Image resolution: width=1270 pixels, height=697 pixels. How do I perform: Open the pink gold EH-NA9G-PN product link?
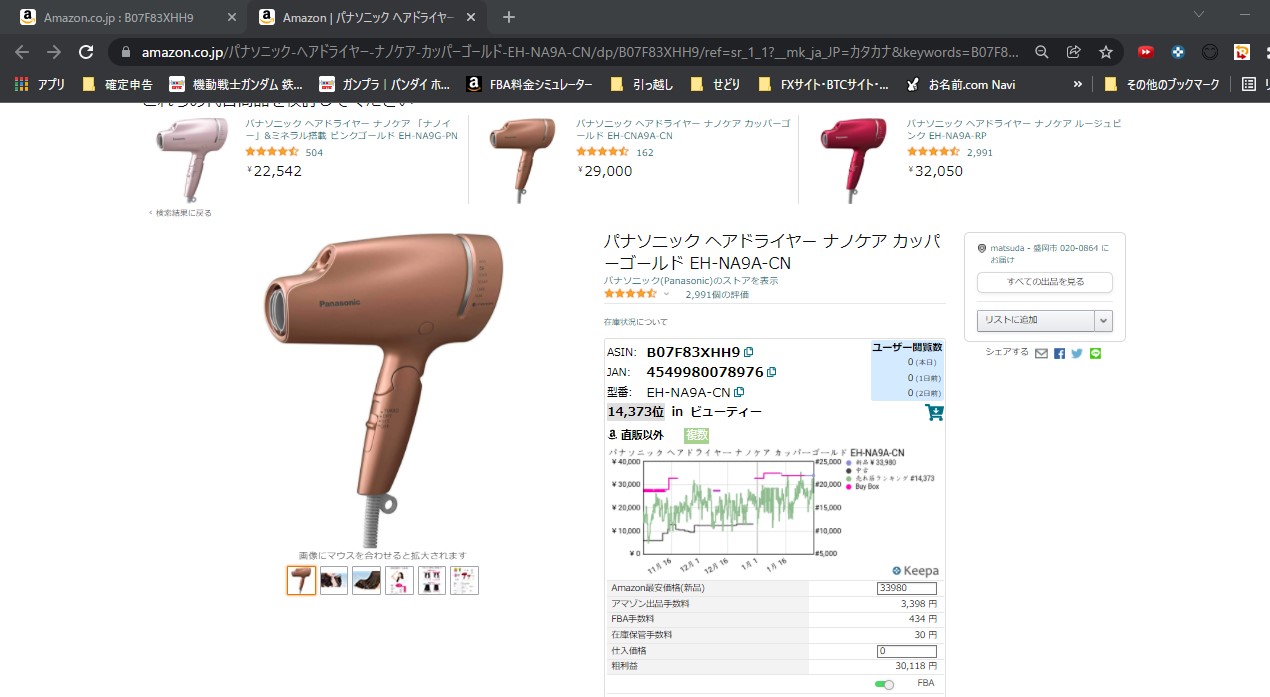[x=352, y=129]
